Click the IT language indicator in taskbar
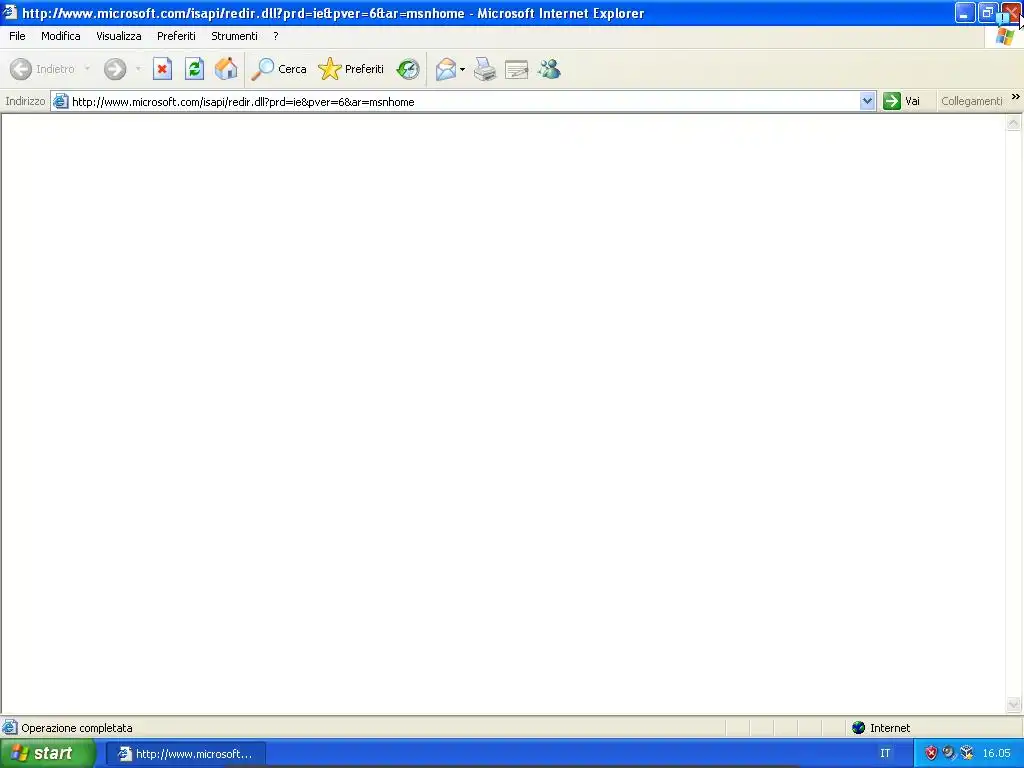The width and height of the screenshot is (1024, 768). coord(885,753)
